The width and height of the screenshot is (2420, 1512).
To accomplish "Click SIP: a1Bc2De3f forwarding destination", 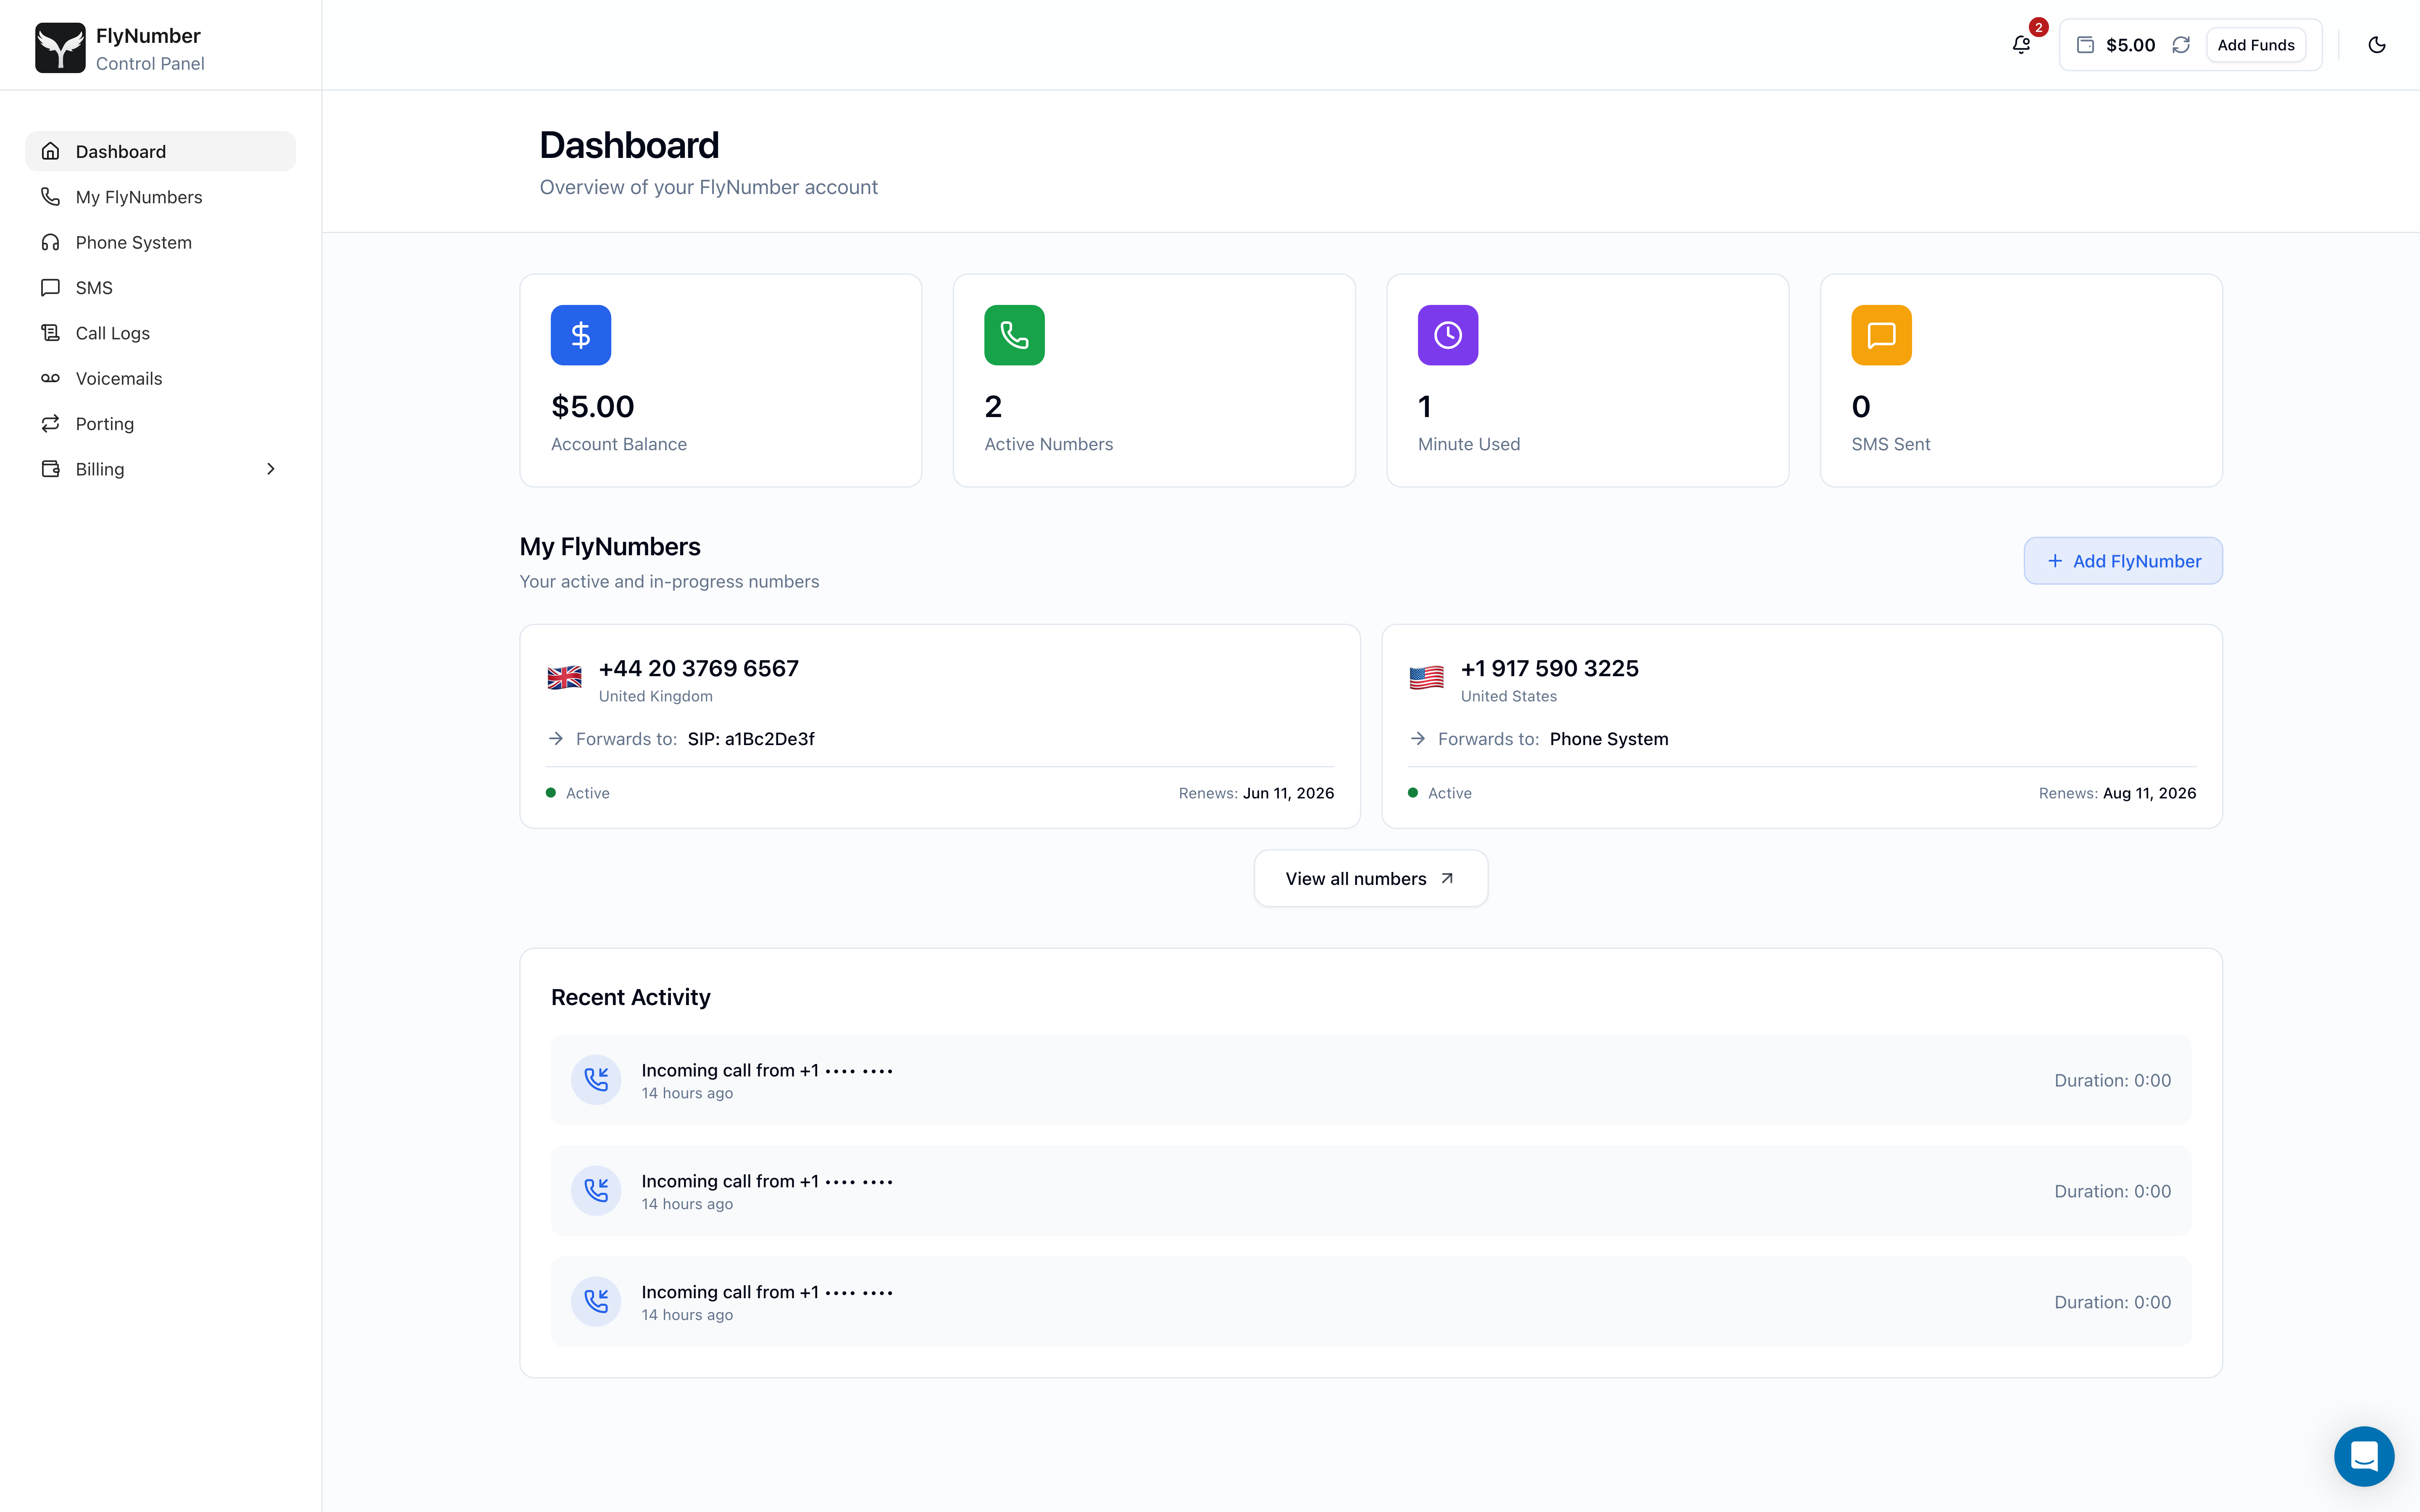I will pos(751,739).
